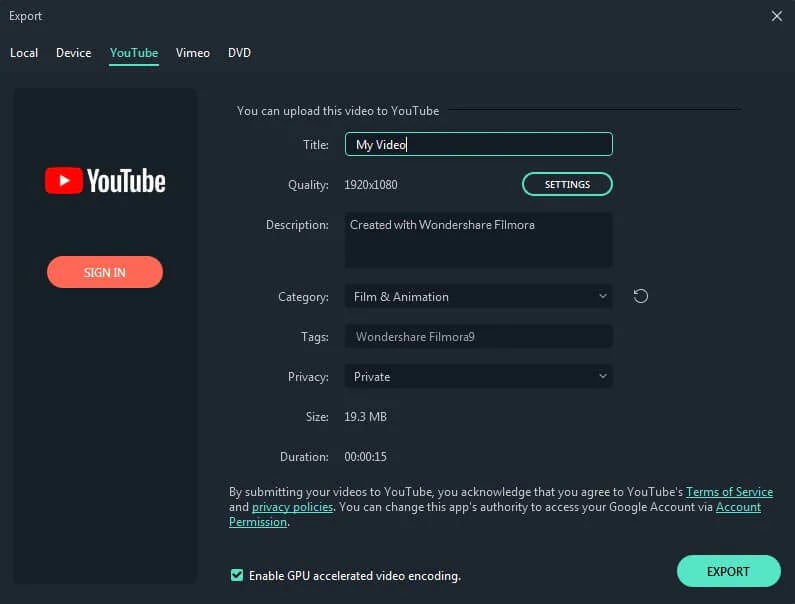Viewport: 795px width, 604px height.
Task: Go to the DVD tab
Action: point(239,53)
